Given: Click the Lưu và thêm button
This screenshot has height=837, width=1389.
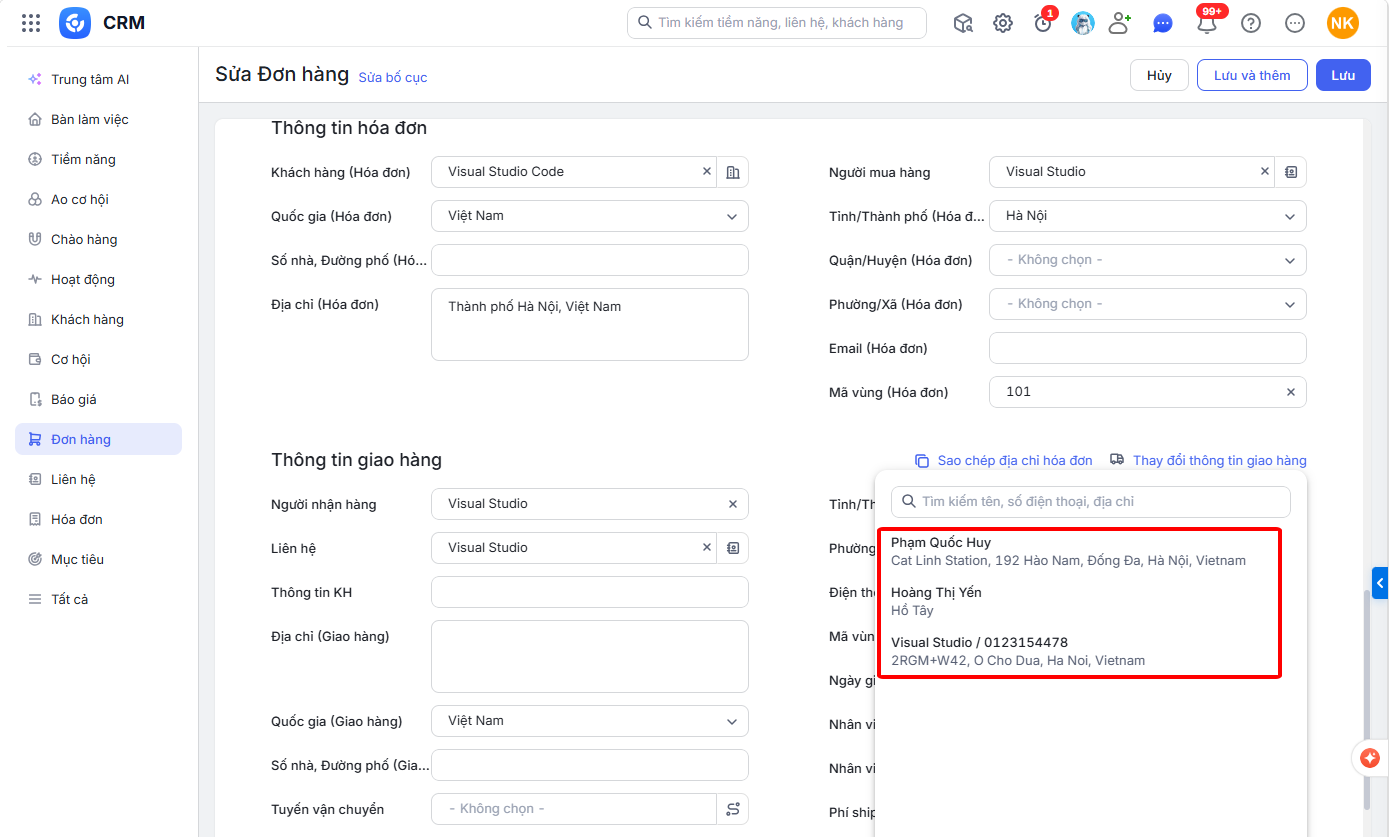Looking at the screenshot, I should (x=1252, y=75).
